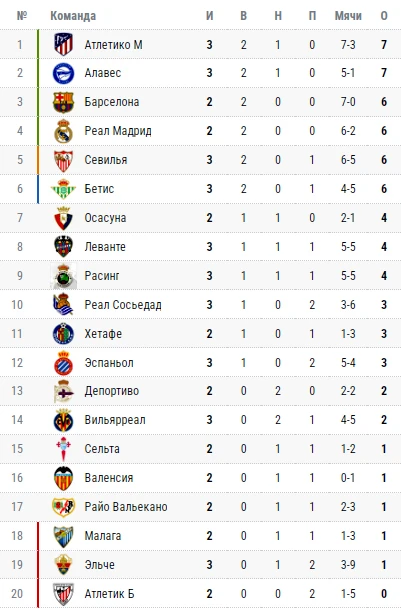The height and width of the screenshot is (609, 401).
Task: Click the Малага club crest
Action: pyautogui.click(x=63, y=536)
